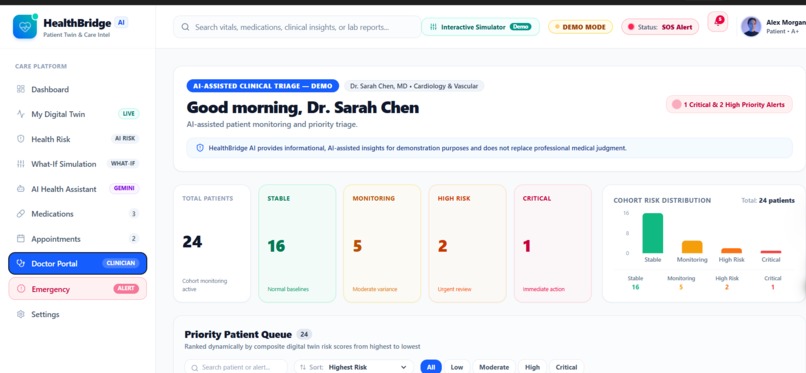Click the red Critical bar in chart
Image resolution: width=806 pixels, height=373 pixels.
click(x=771, y=252)
